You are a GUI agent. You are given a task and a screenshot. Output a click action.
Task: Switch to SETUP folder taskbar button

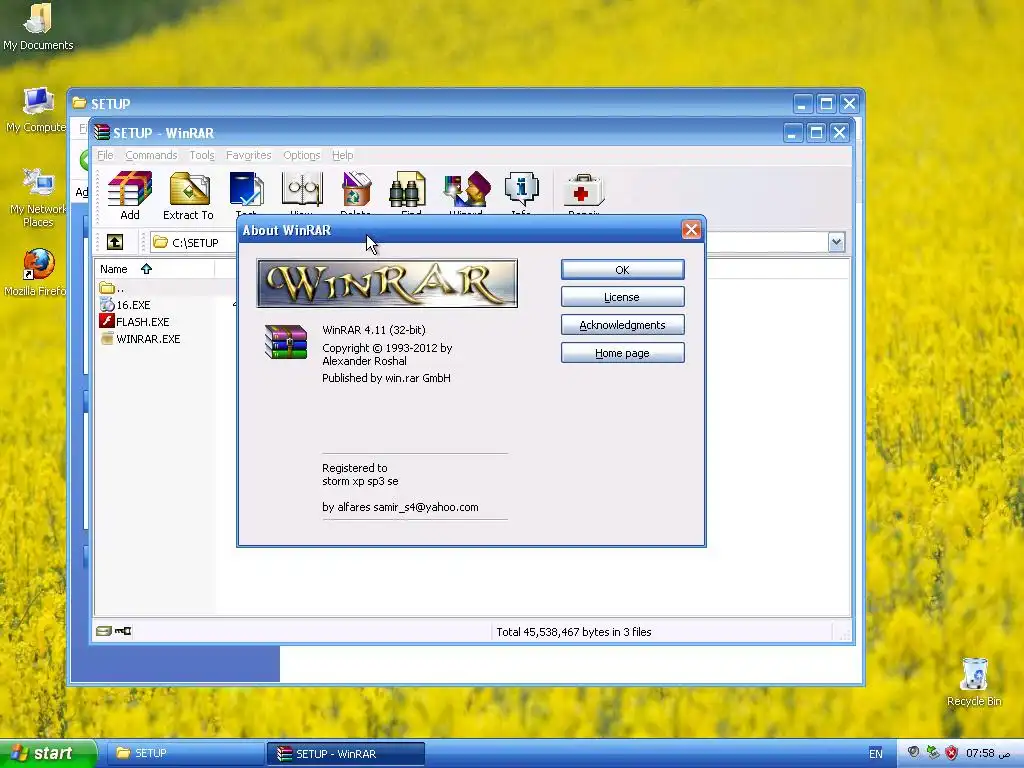click(x=185, y=754)
